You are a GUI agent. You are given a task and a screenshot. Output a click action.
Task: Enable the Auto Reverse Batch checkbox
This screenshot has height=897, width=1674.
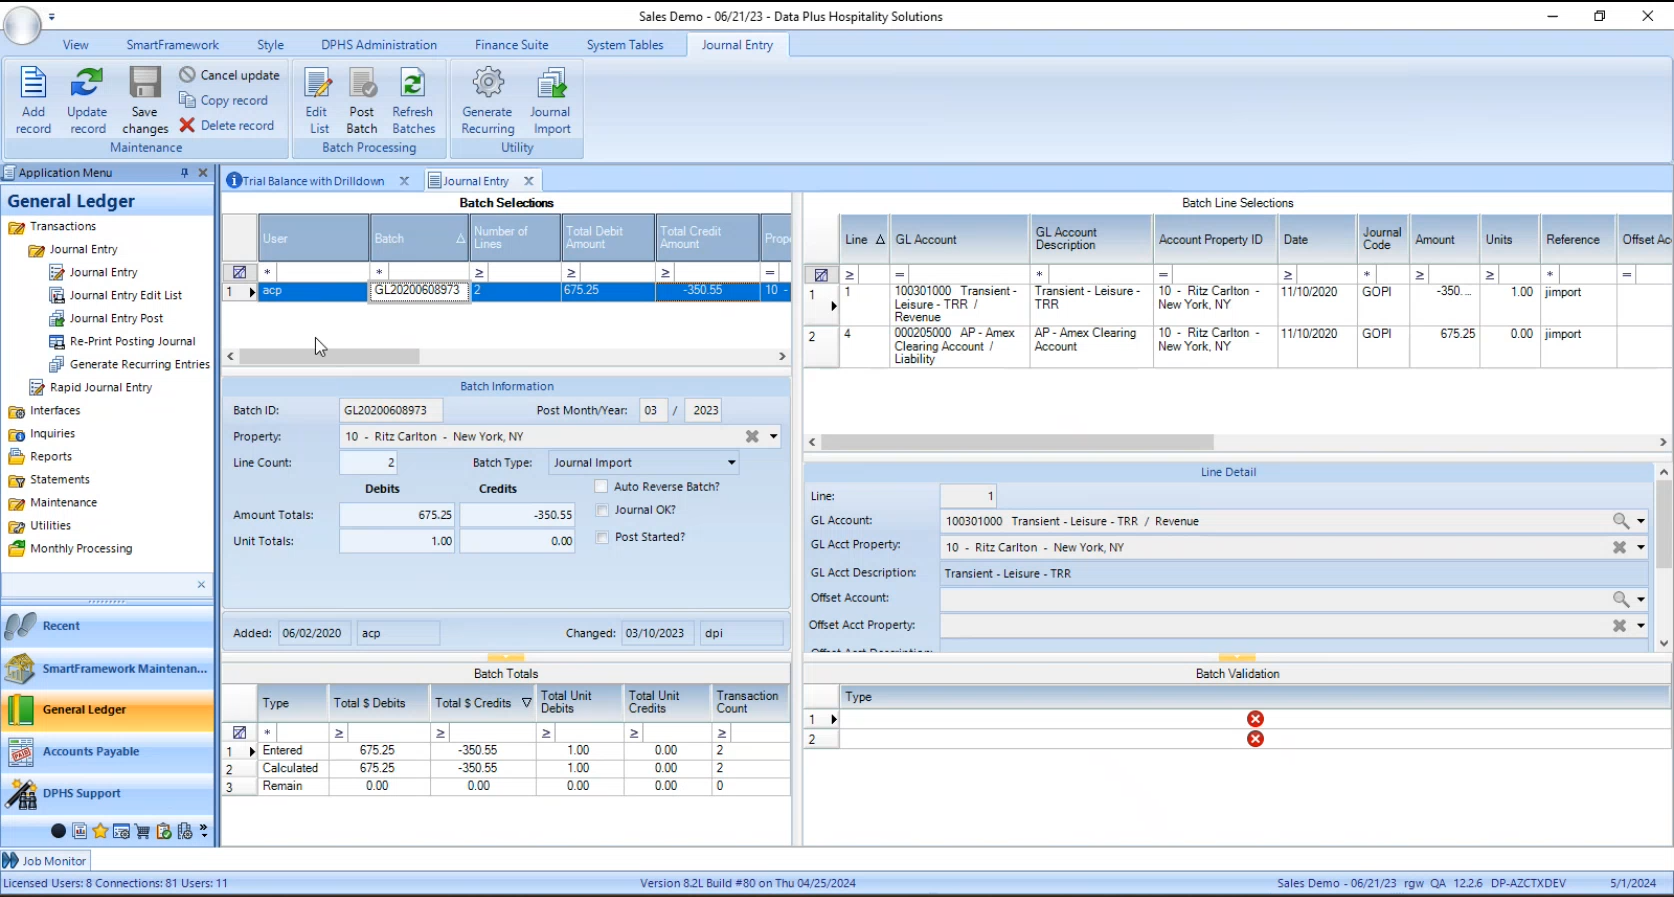click(x=602, y=487)
